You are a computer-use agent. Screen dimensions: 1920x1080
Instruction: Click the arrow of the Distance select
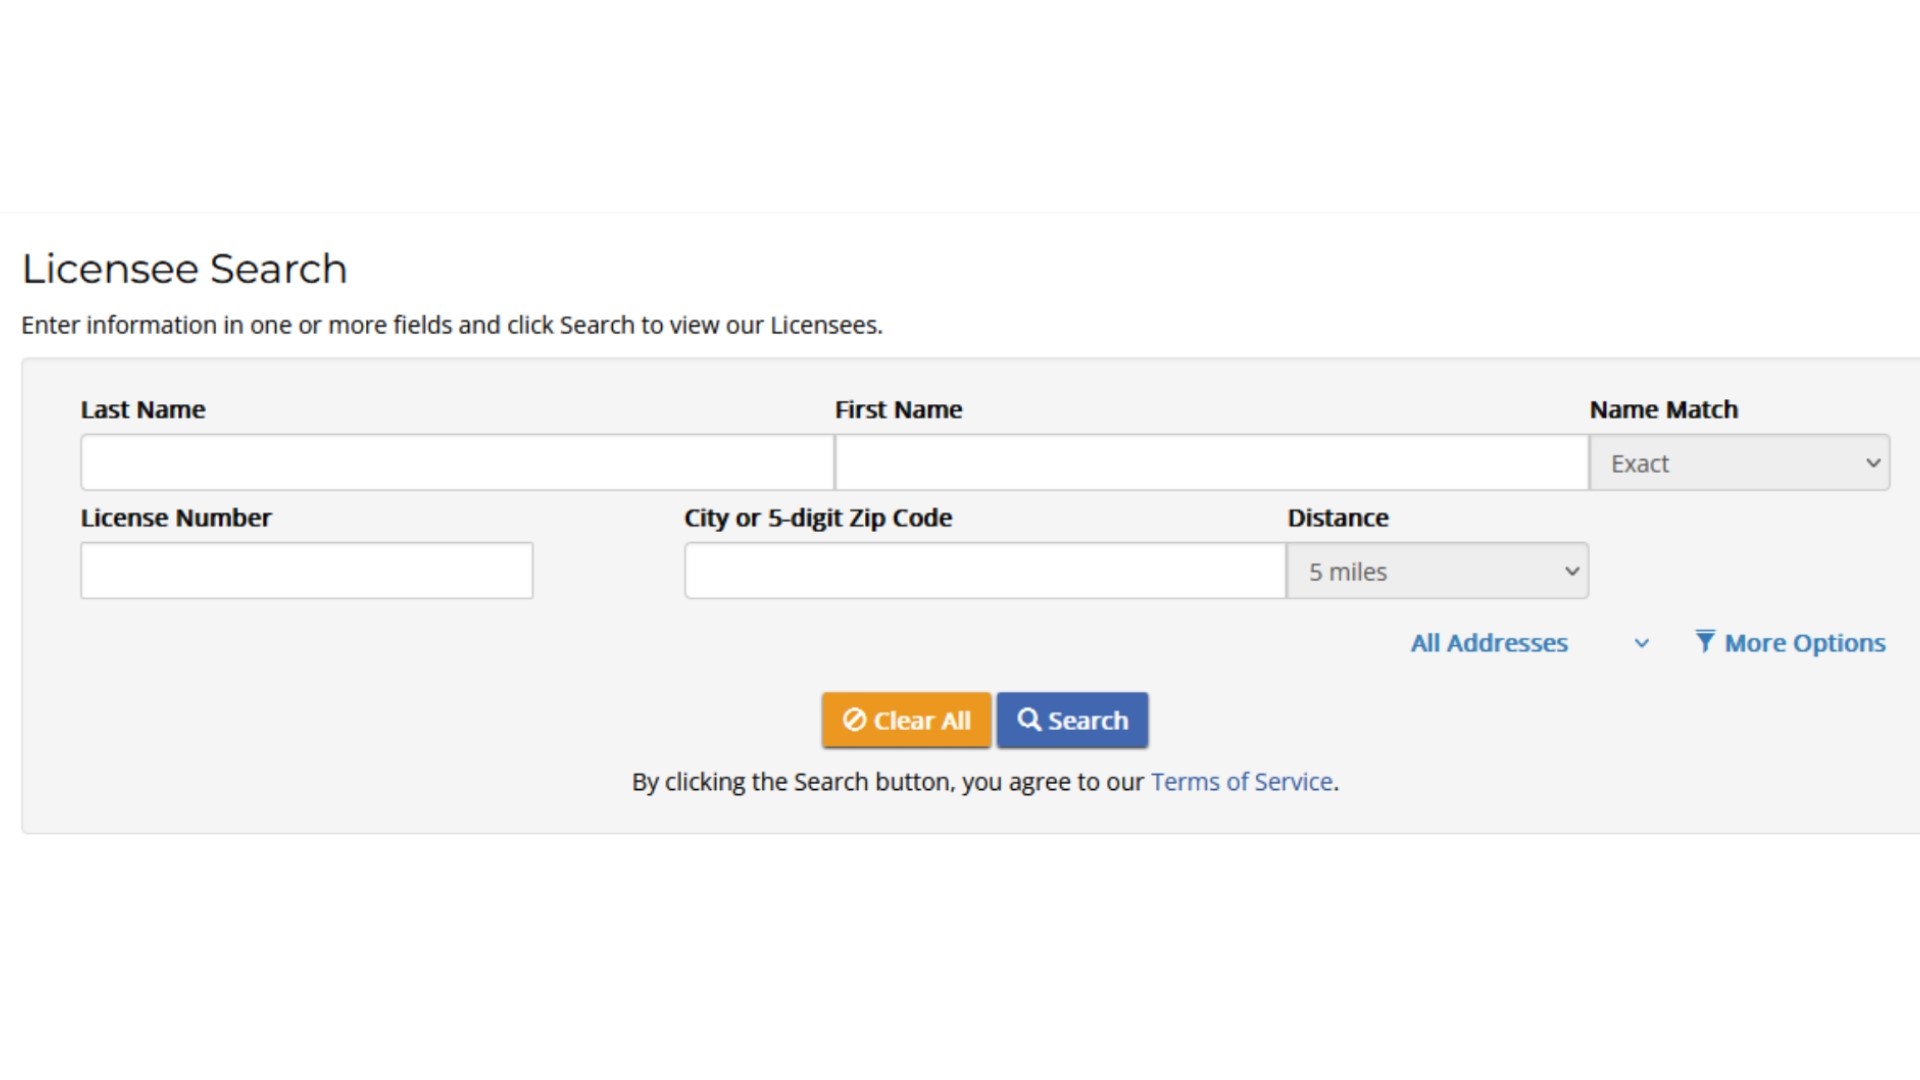1571,571
